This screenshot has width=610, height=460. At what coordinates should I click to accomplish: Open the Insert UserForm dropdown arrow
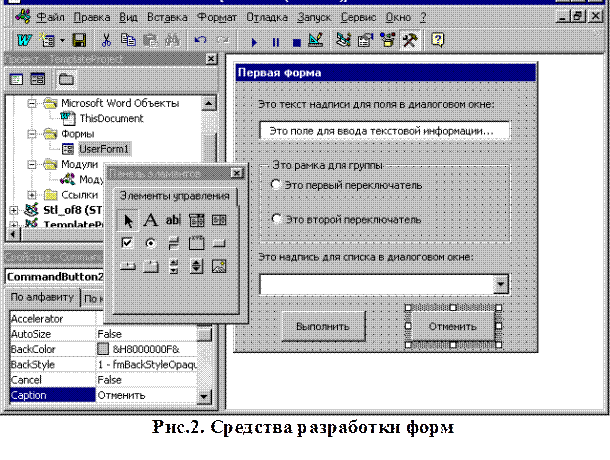click(x=62, y=40)
